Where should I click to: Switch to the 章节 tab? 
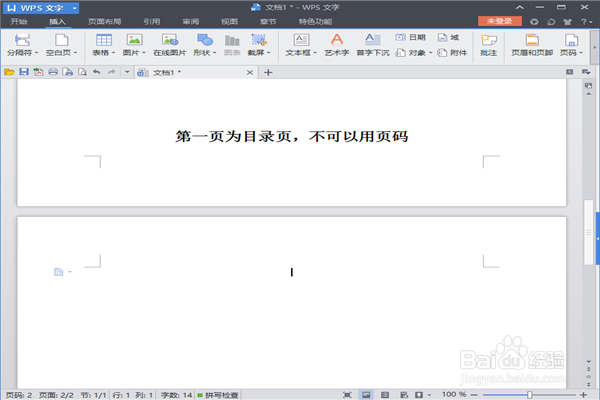tap(268, 21)
